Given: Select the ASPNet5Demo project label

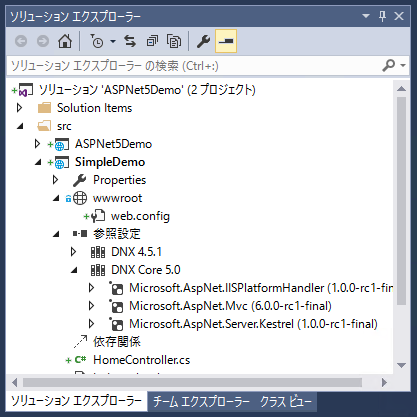Looking at the screenshot, I should pos(113,144).
